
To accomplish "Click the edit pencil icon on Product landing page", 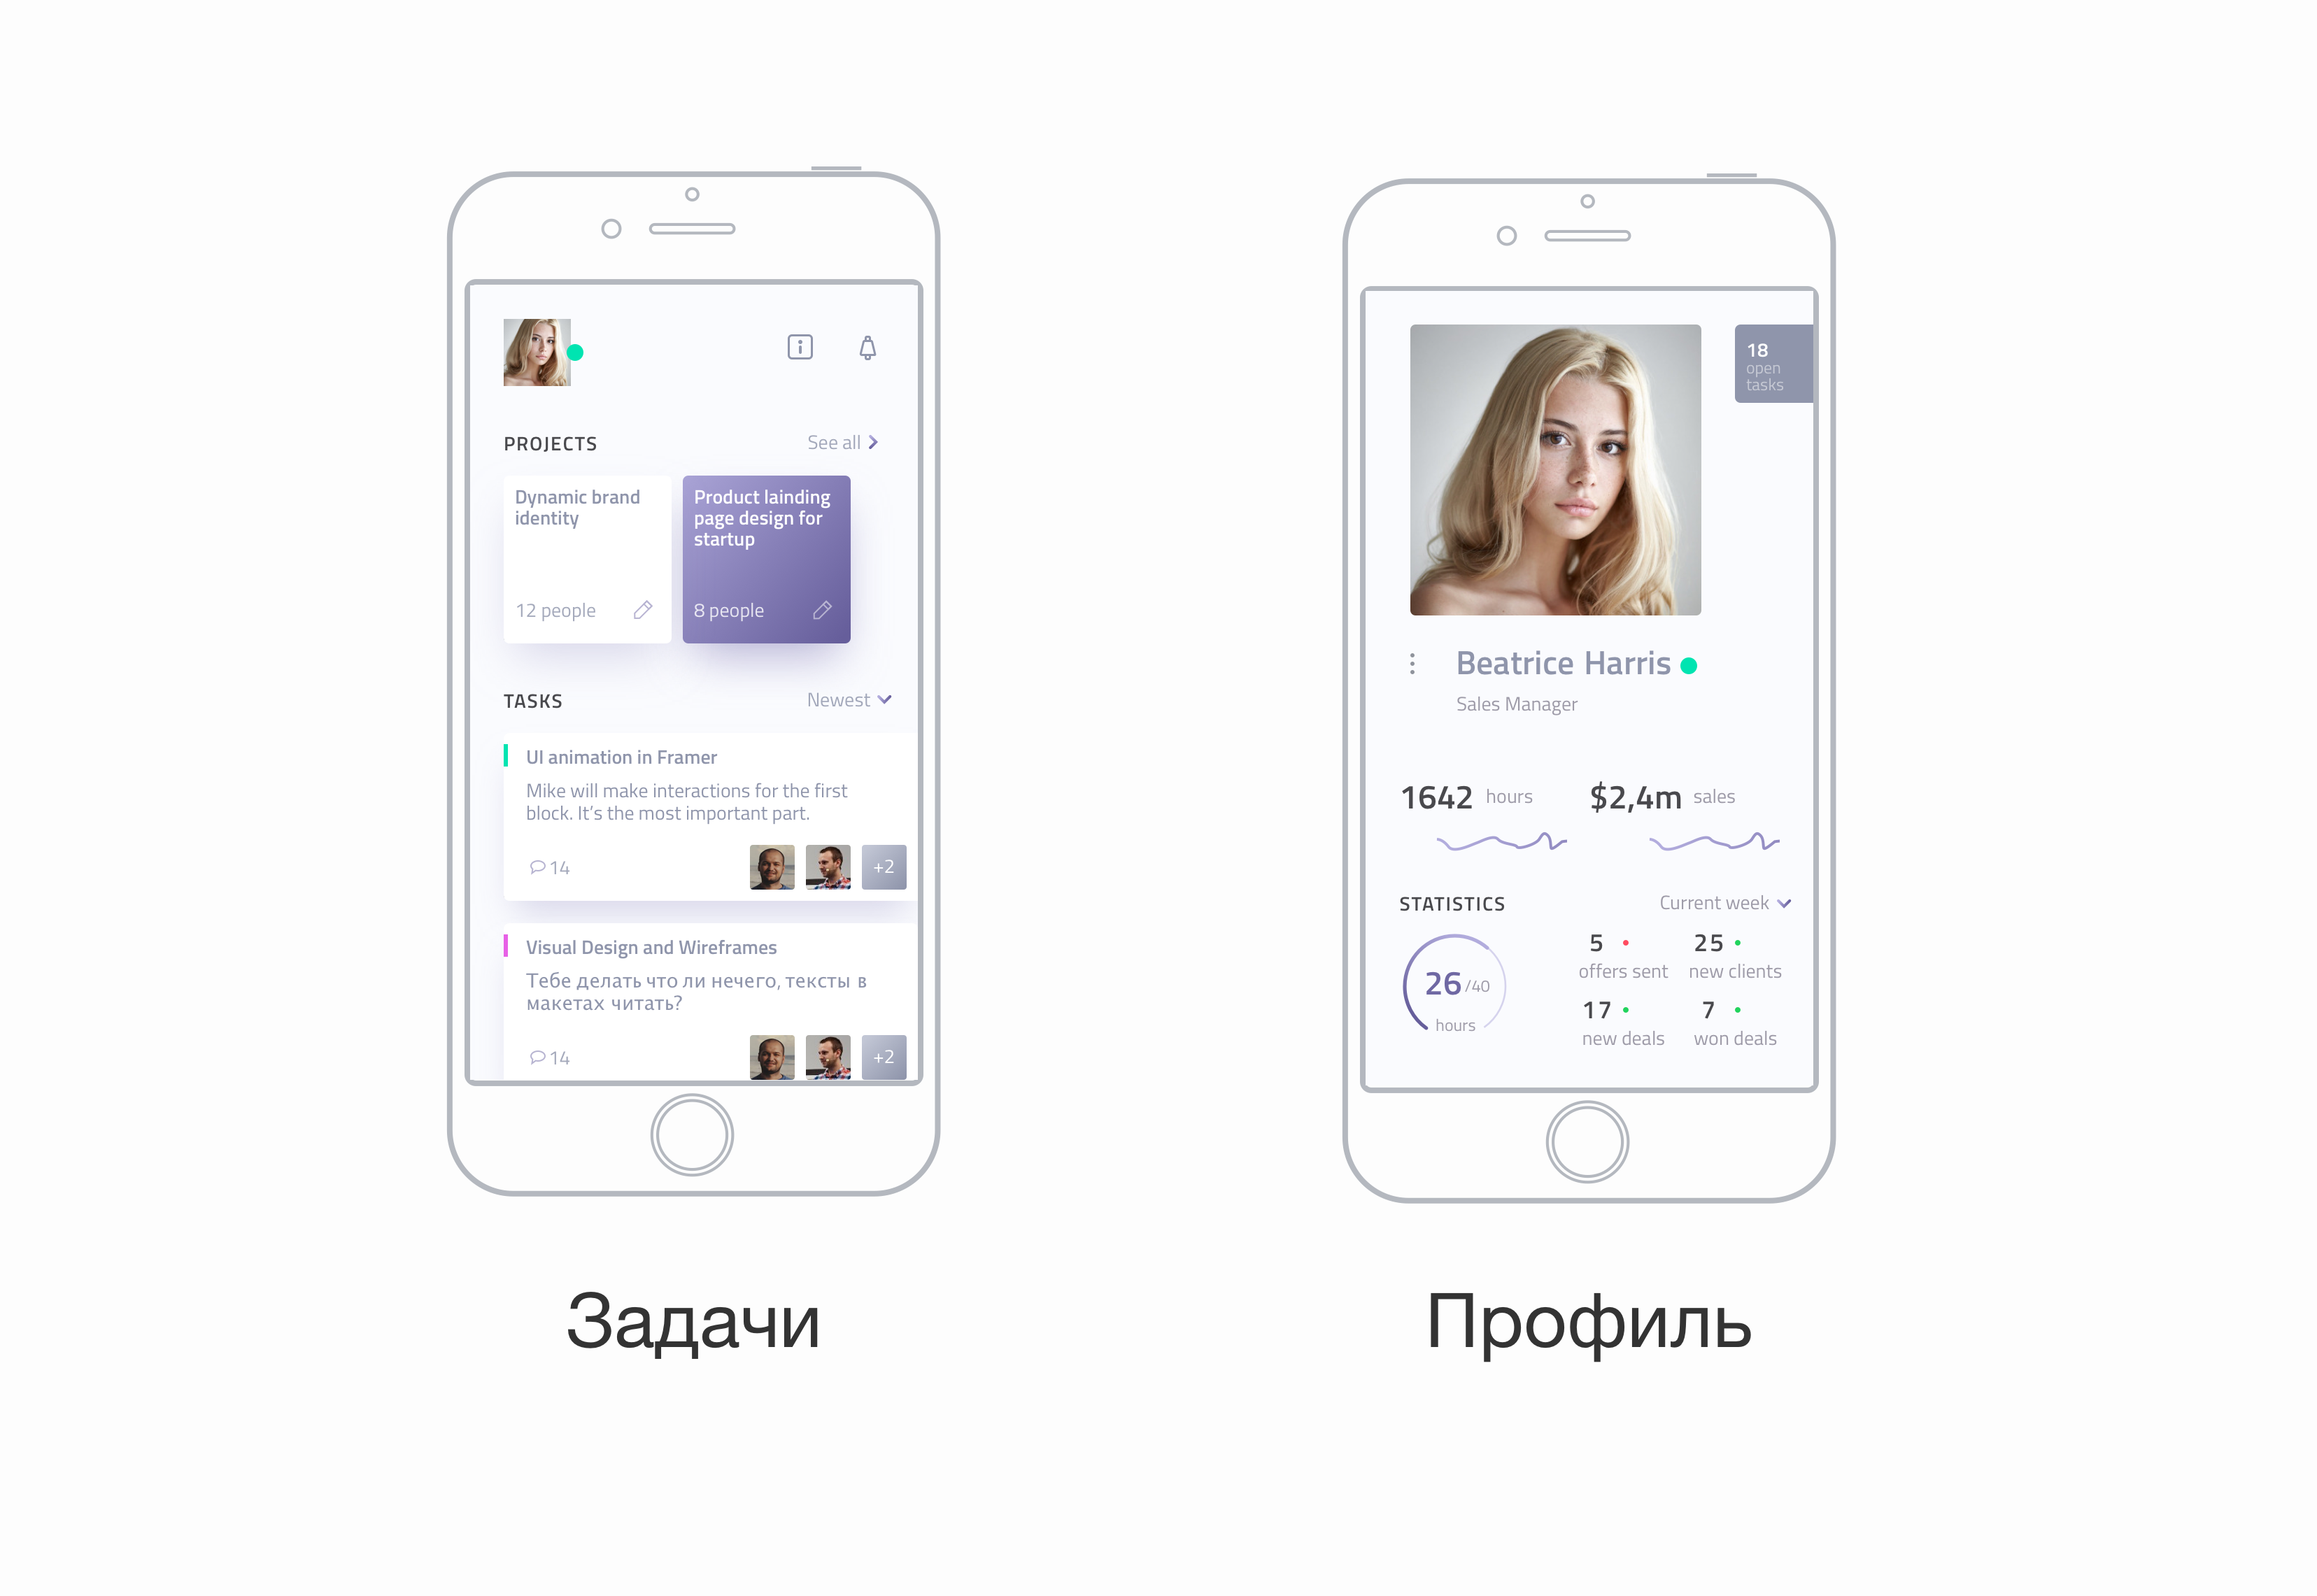I will [826, 613].
